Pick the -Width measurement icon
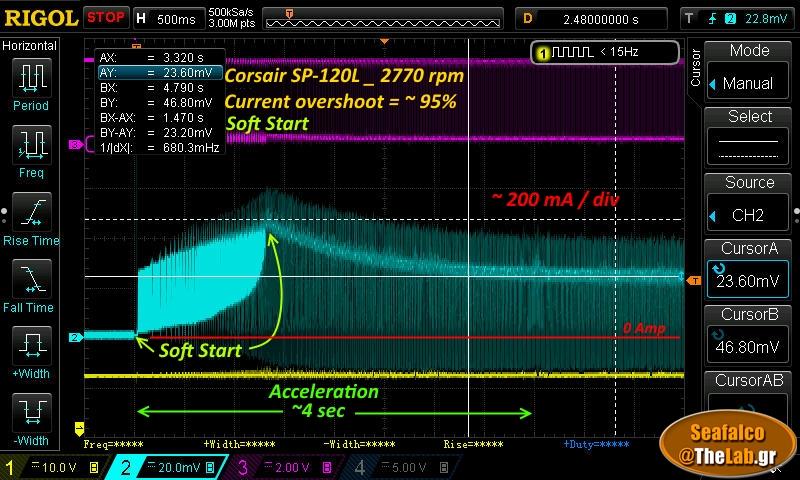 31,418
